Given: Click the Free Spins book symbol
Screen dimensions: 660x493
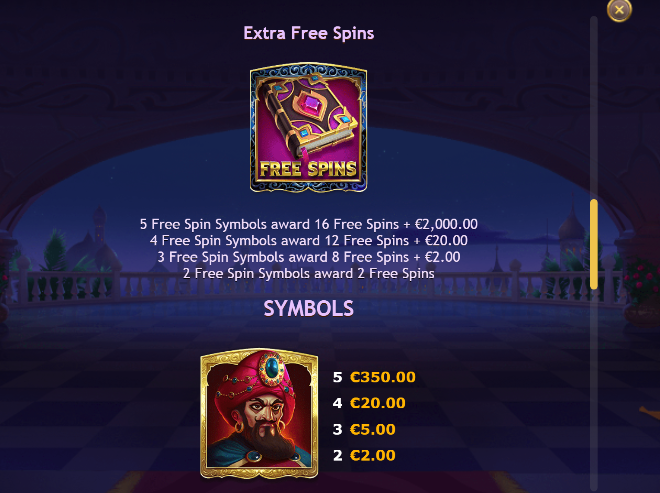Looking at the screenshot, I should tap(308, 128).
